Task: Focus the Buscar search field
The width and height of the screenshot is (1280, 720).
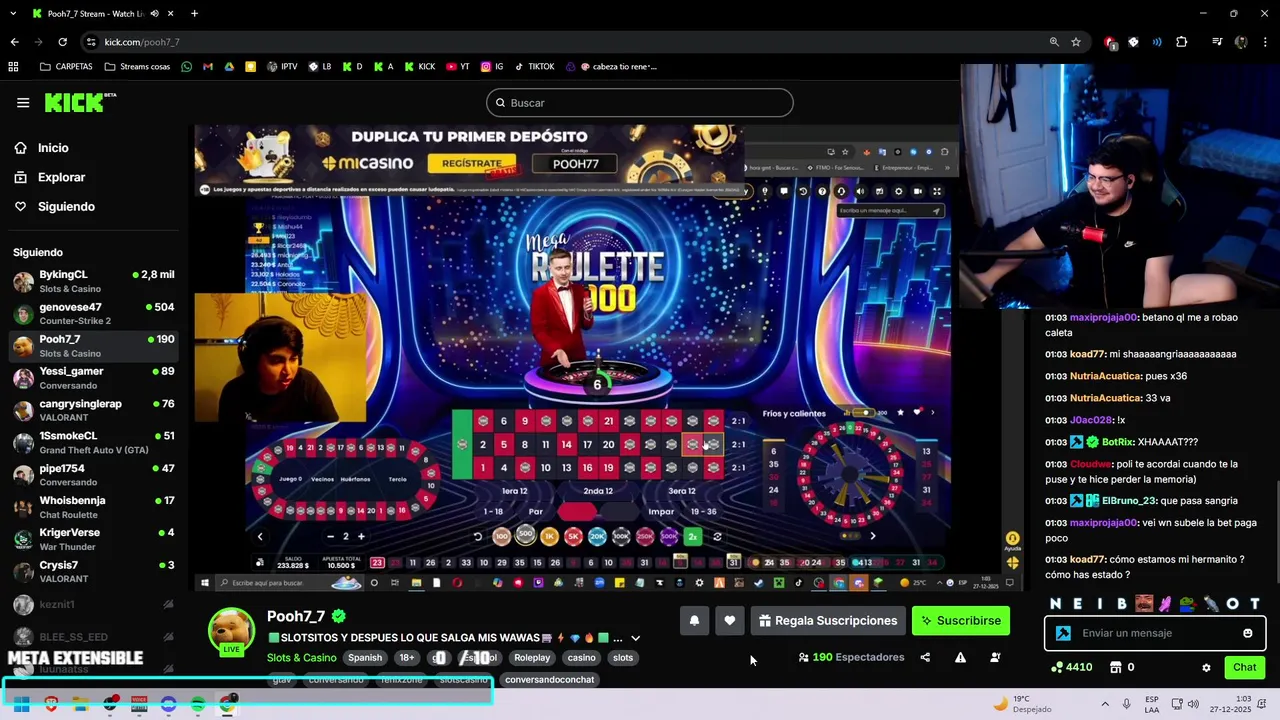Action: (x=640, y=103)
